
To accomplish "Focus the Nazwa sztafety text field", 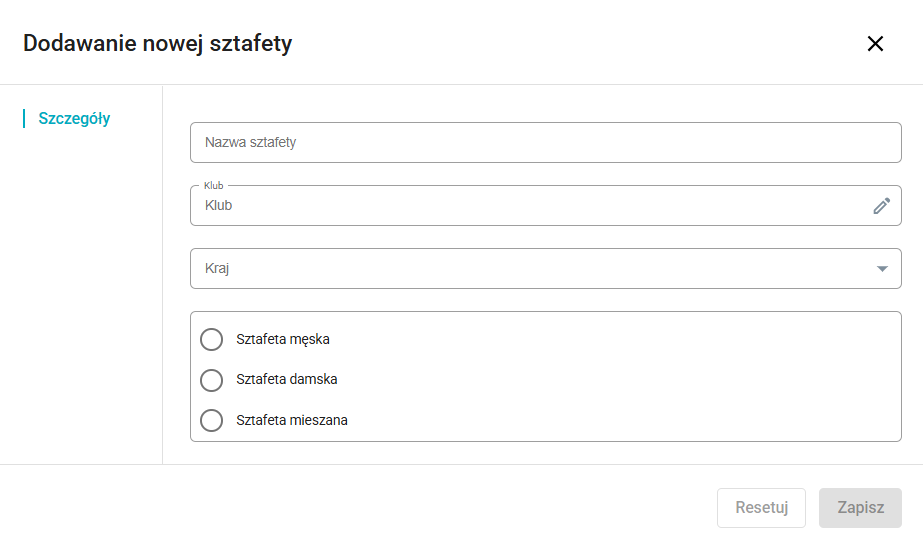I will (545, 142).
